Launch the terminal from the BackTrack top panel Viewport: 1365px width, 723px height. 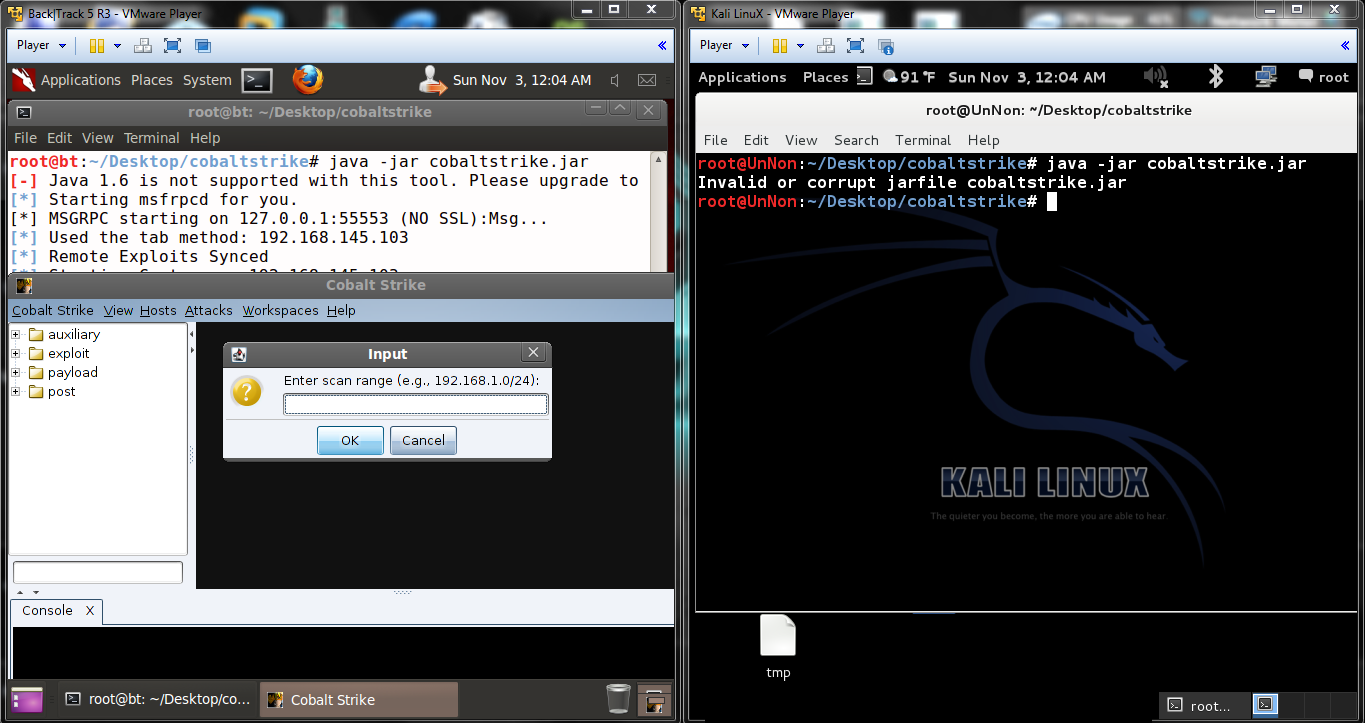[x=258, y=80]
